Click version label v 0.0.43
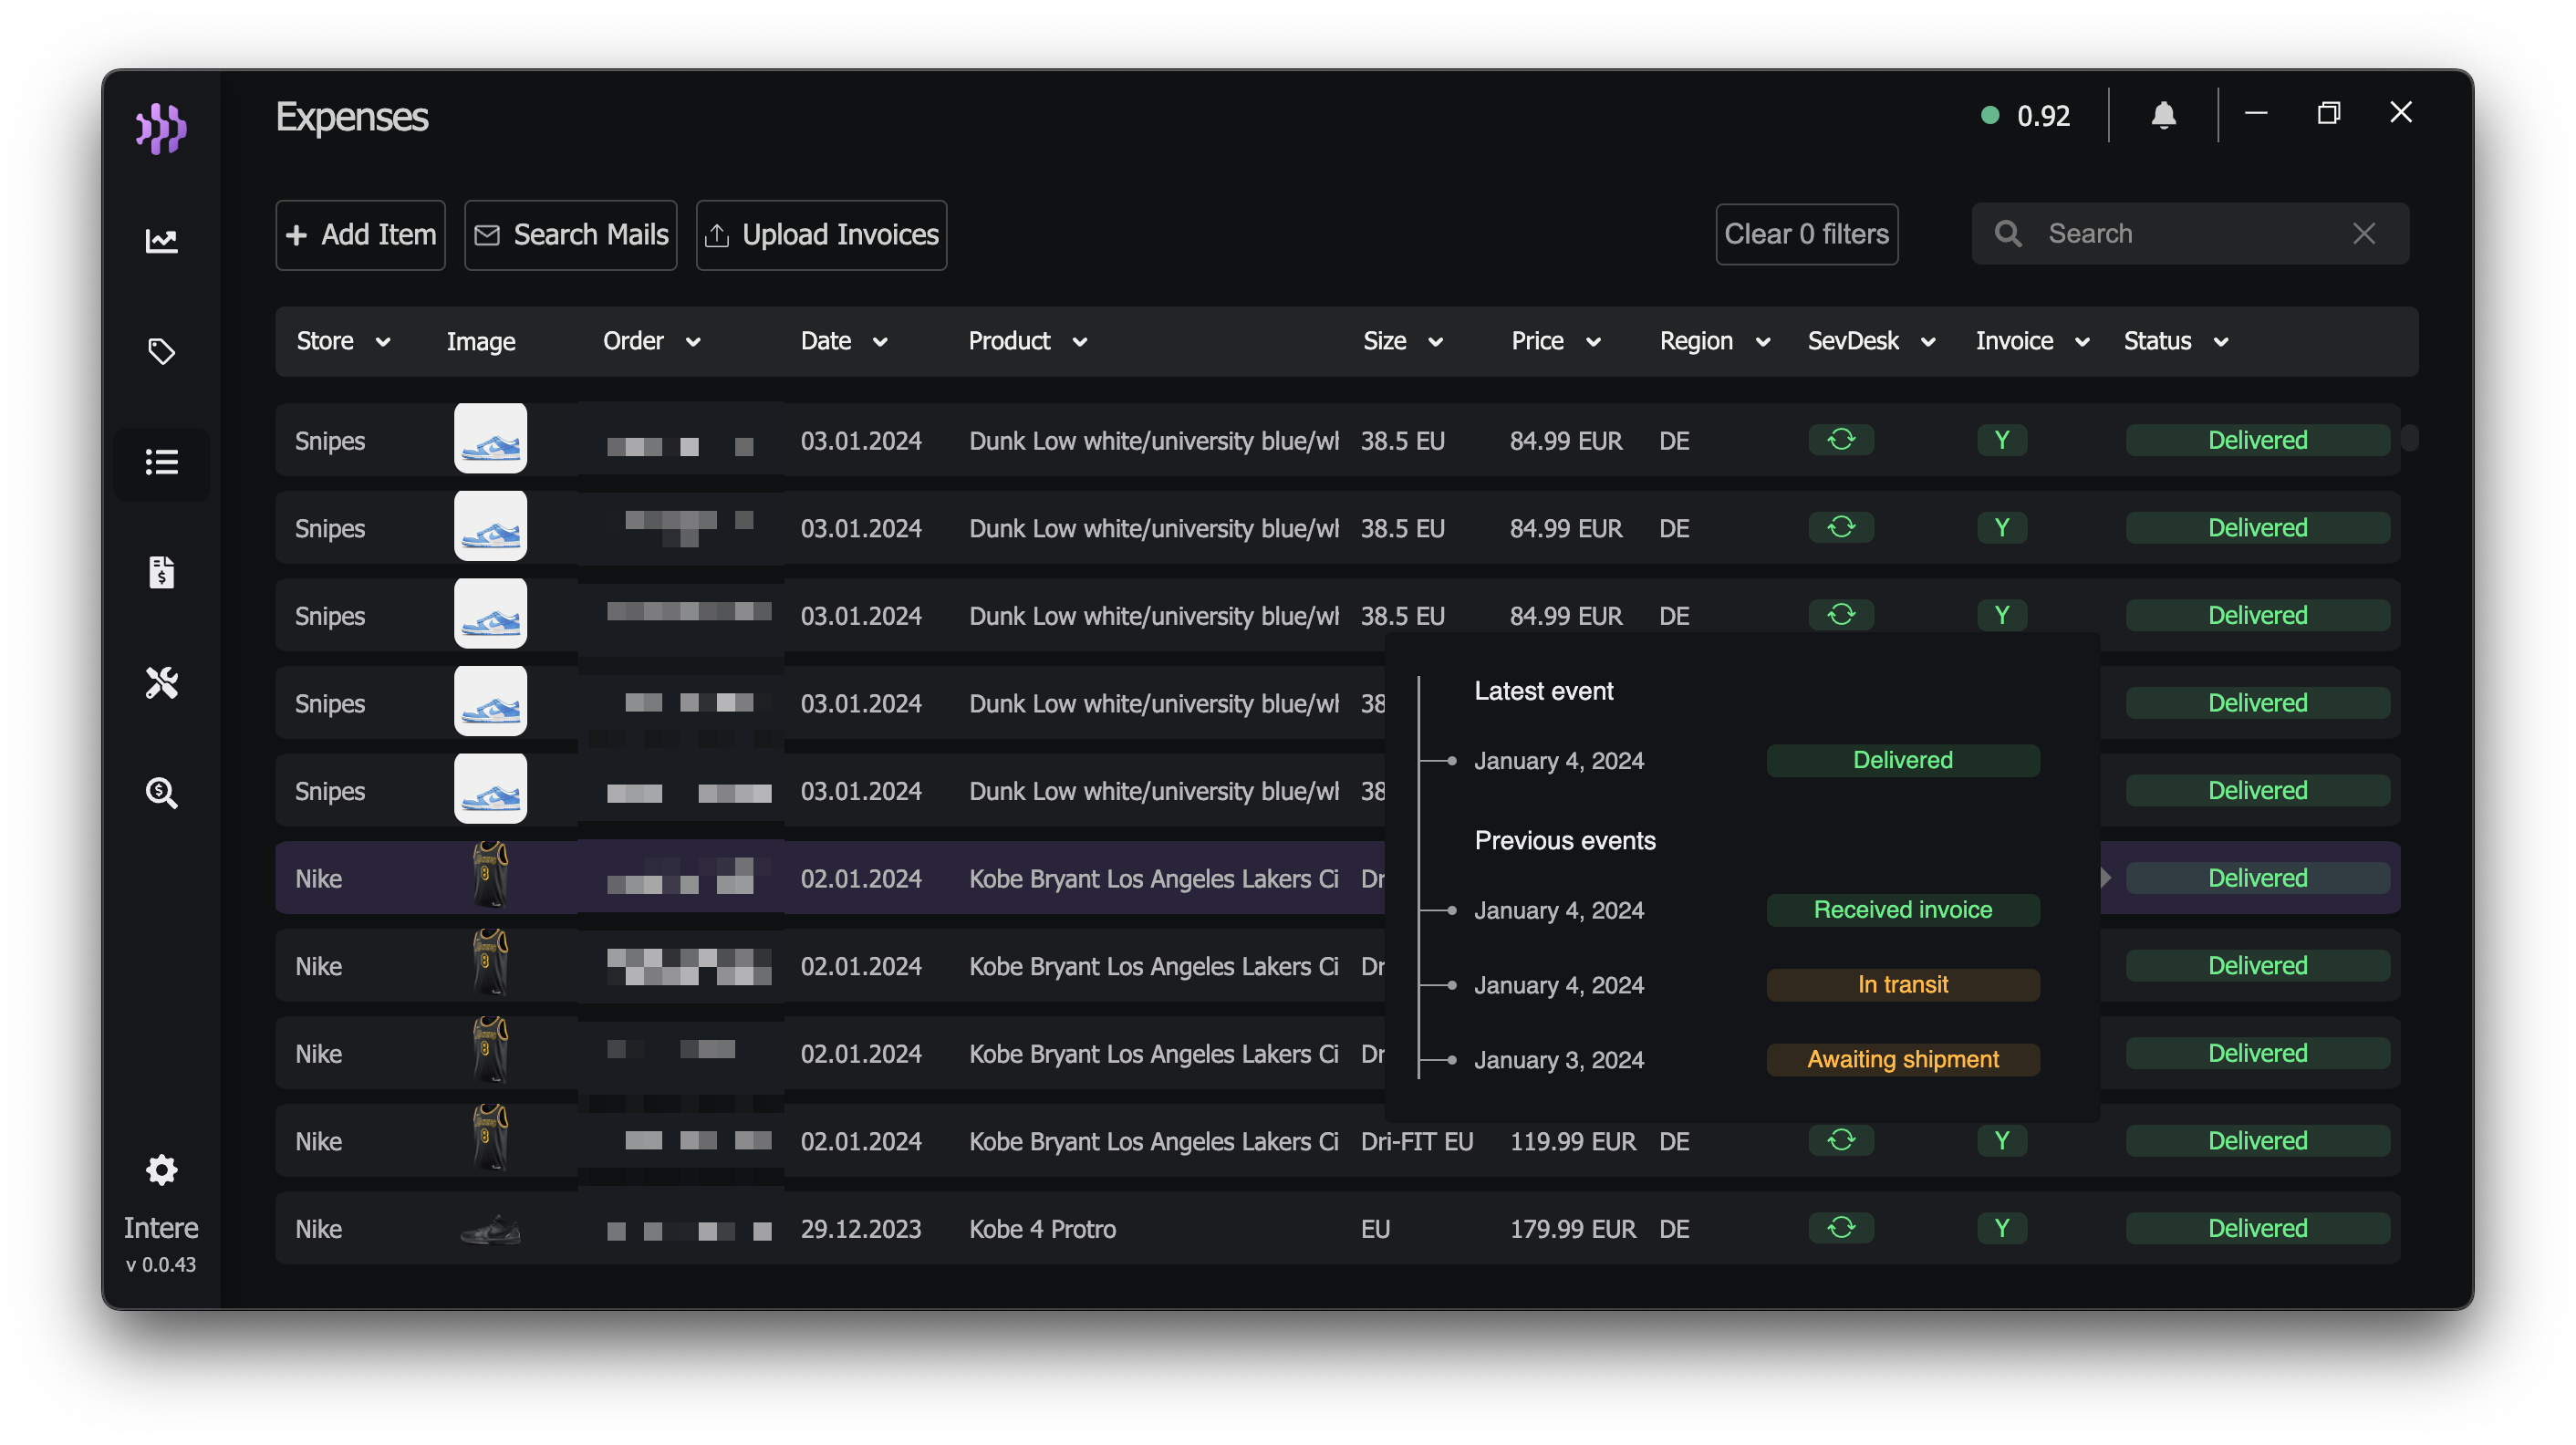This screenshot has width=2576, height=1445. point(161,1264)
